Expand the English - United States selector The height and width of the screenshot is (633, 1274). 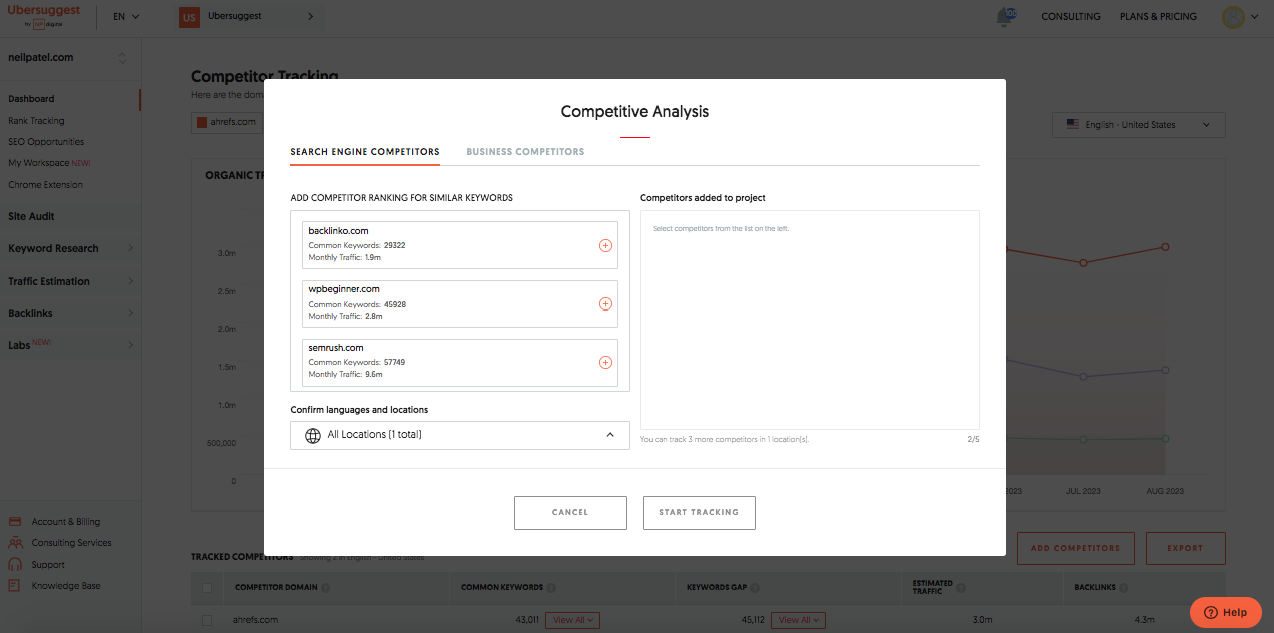click(x=1138, y=125)
